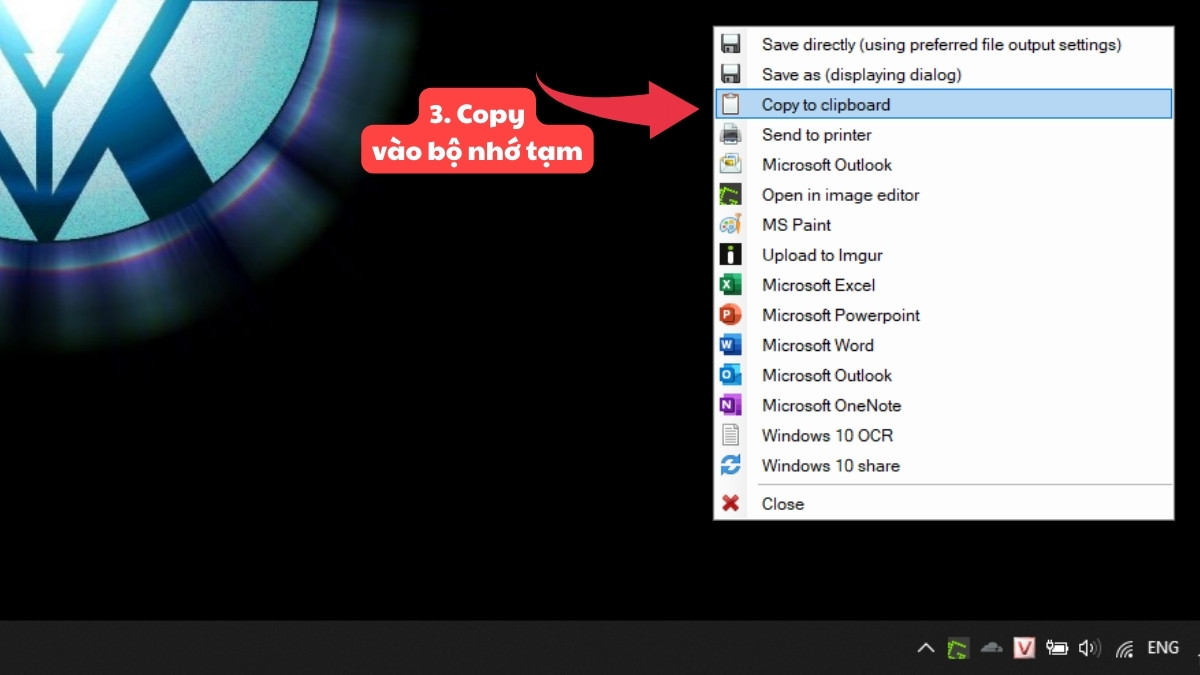1200x675 pixels.
Task: Open in image editor via Greenshot icon
Action: click(x=731, y=195)
